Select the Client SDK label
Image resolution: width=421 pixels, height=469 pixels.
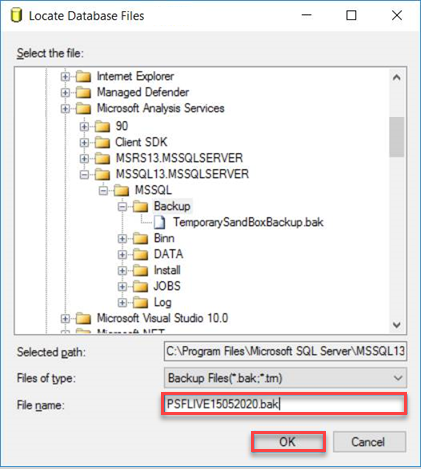[141, 142]
